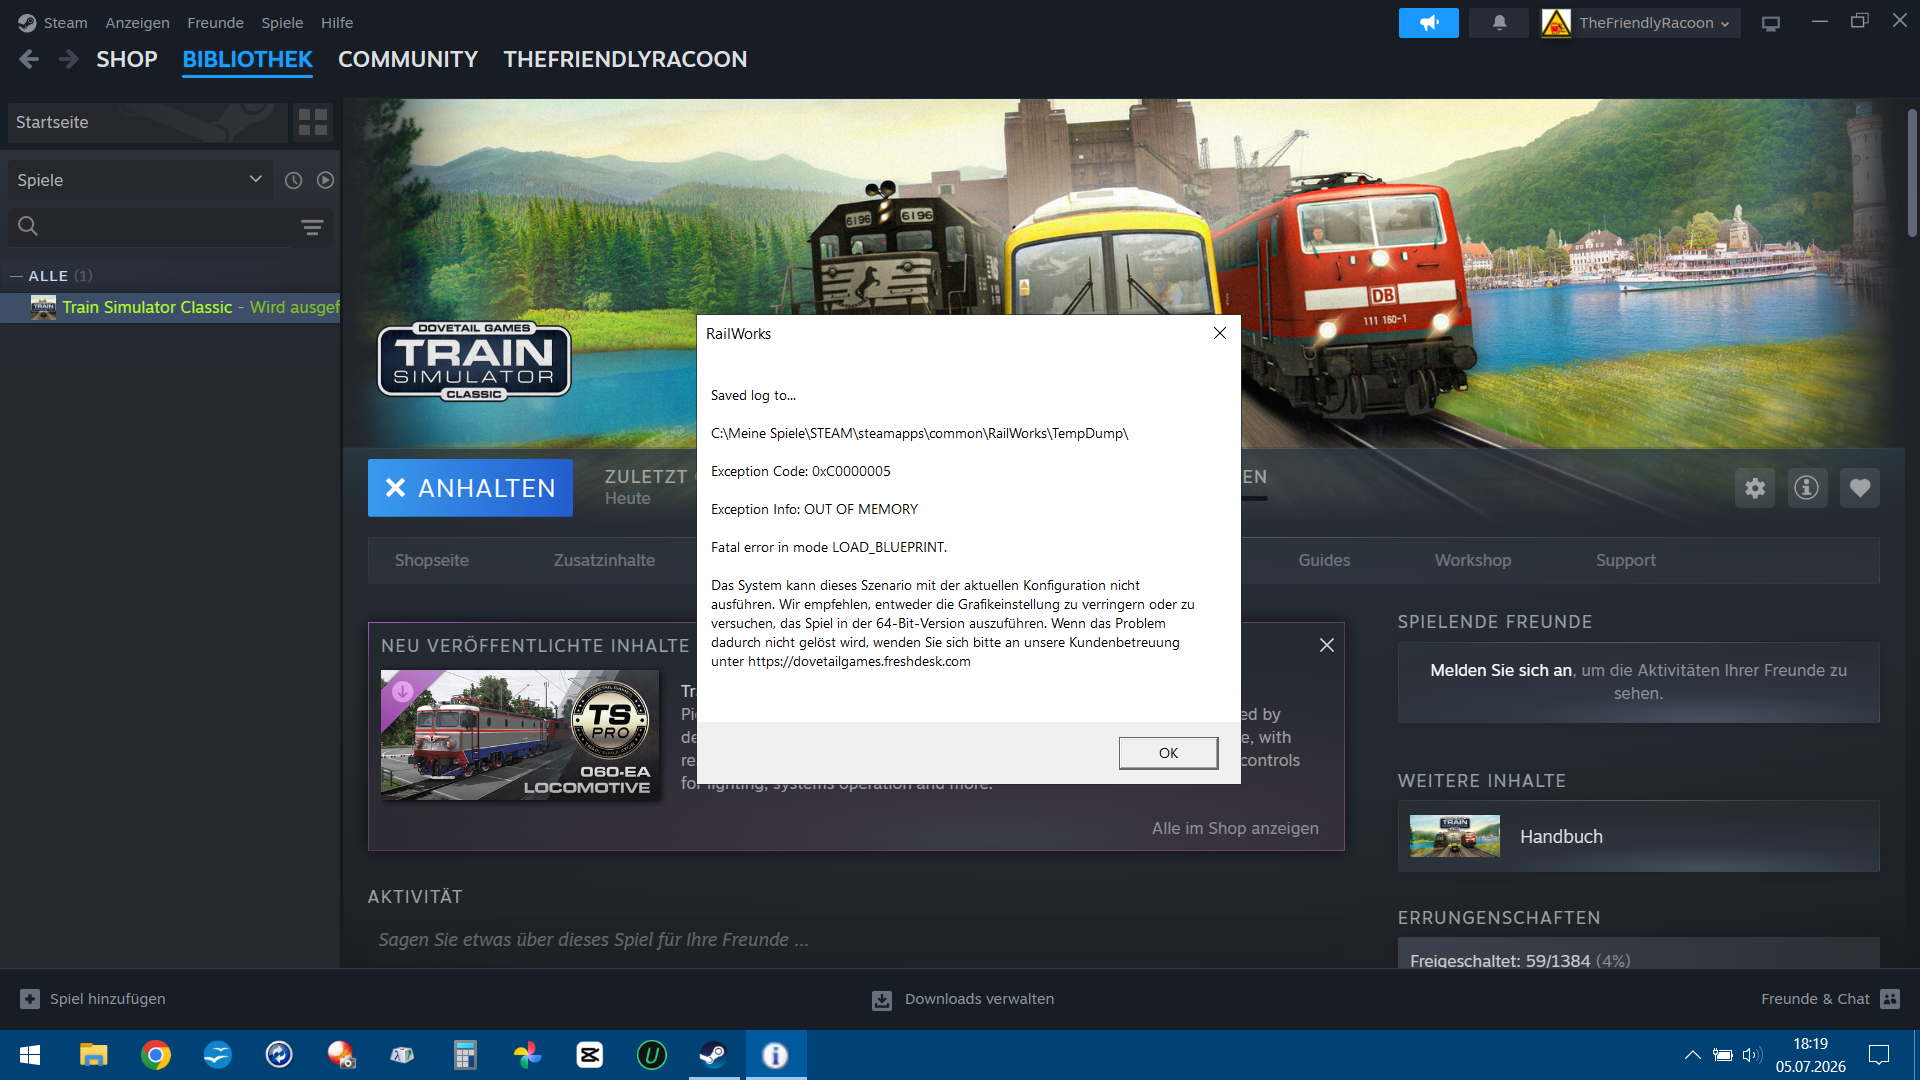The width and height of the screenshot is (1920, 1080).
Task: Launch Google Chrome from taskbar
Action: pos(155,1055)
